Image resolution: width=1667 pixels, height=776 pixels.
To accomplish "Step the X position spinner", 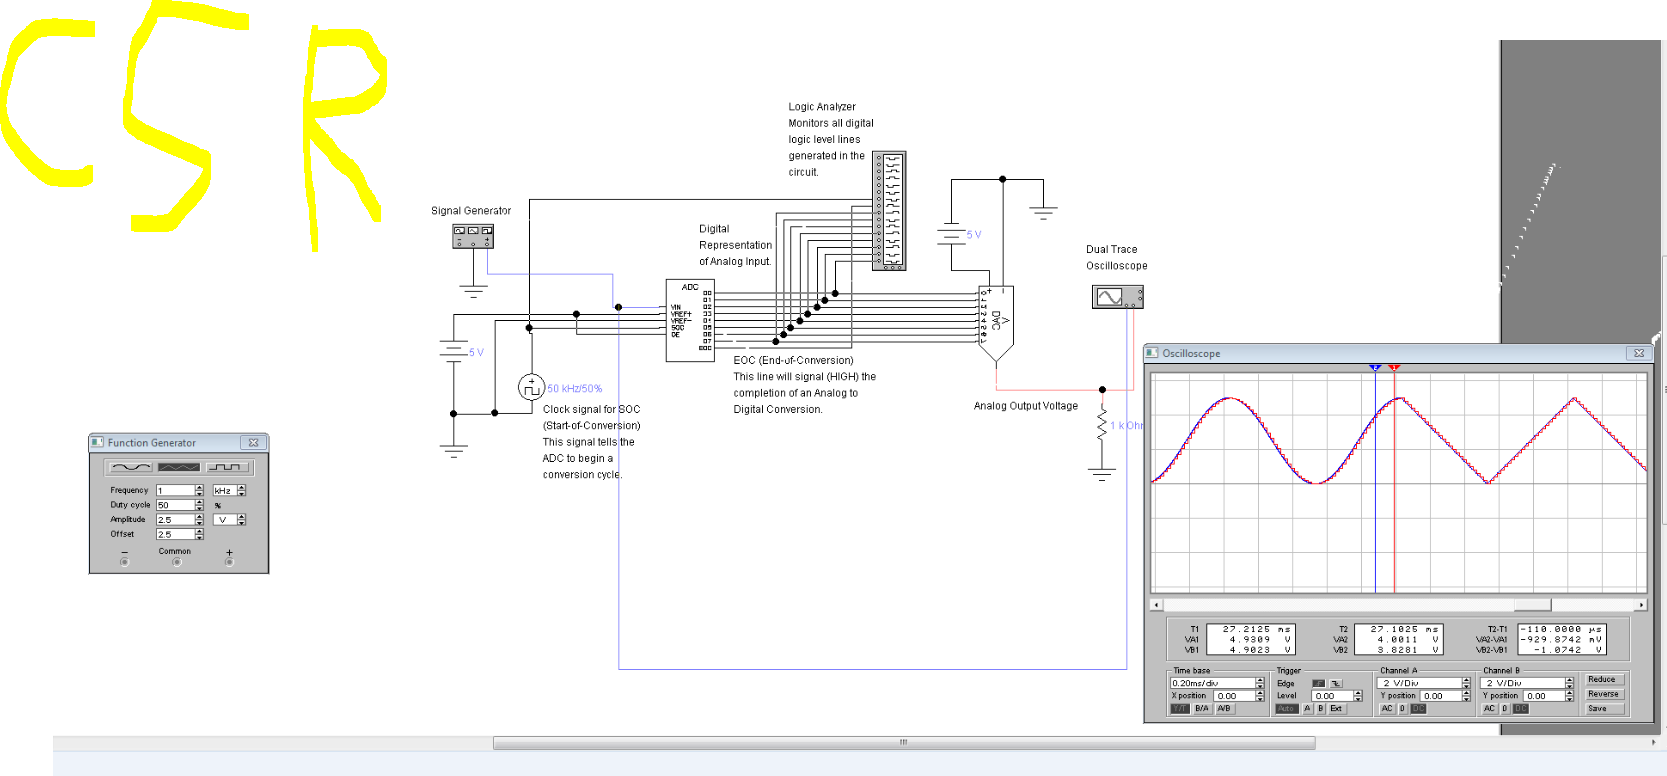I will 1260,696.
